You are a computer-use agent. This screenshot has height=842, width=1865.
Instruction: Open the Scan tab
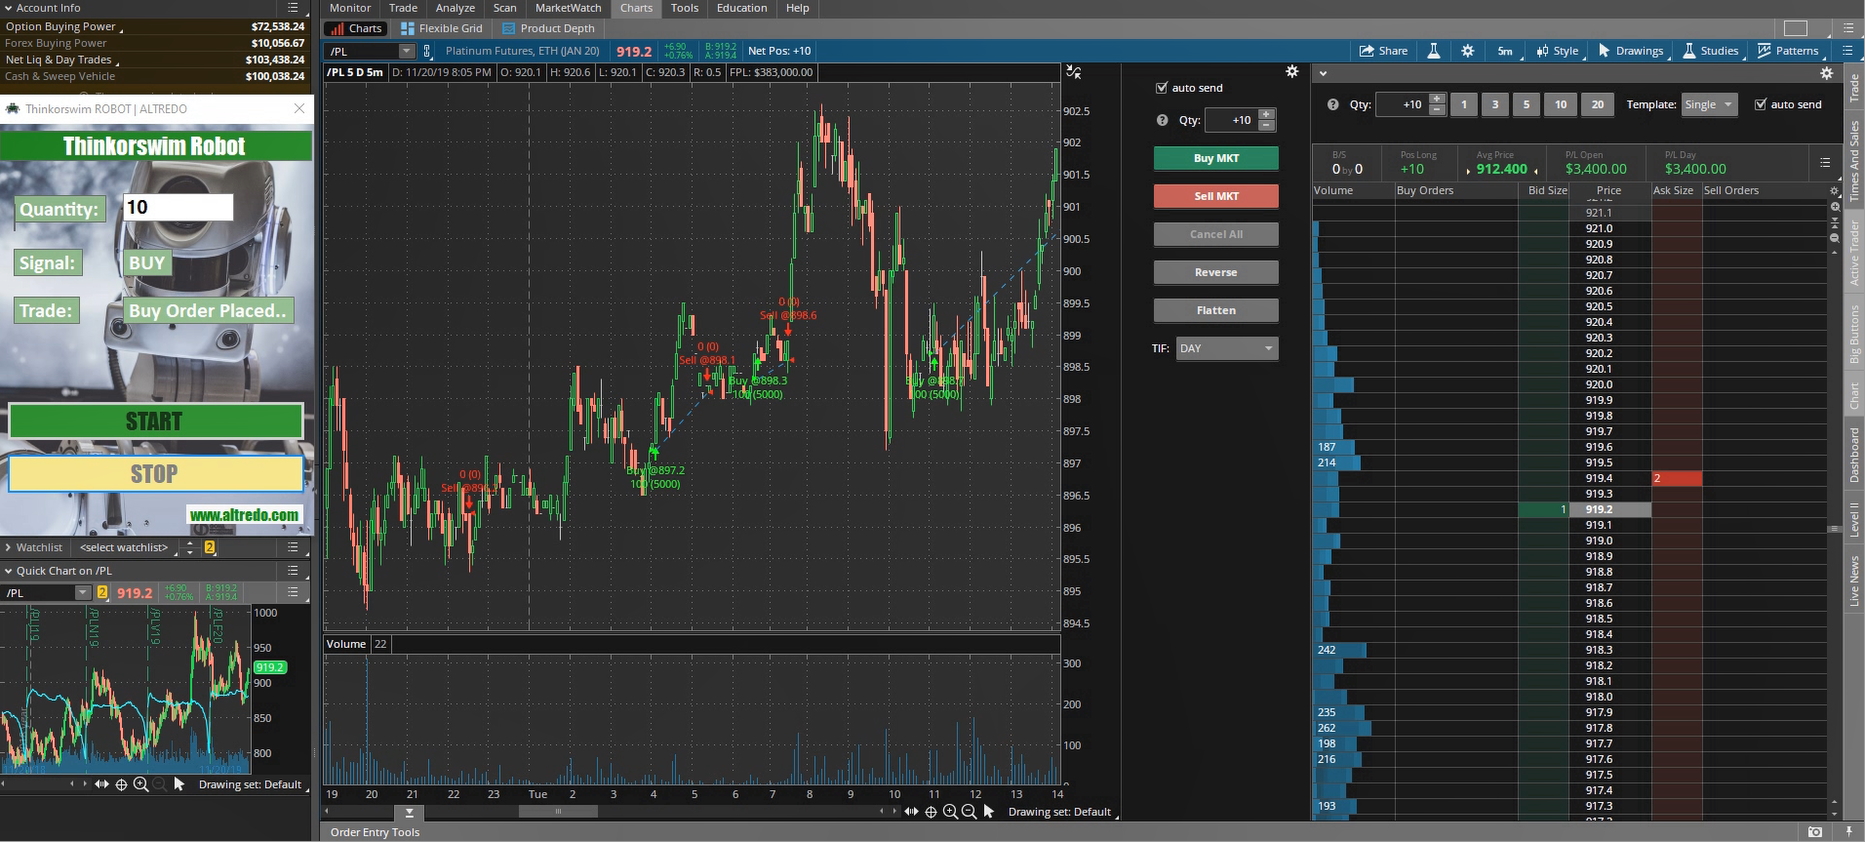(x=505, y=8)
